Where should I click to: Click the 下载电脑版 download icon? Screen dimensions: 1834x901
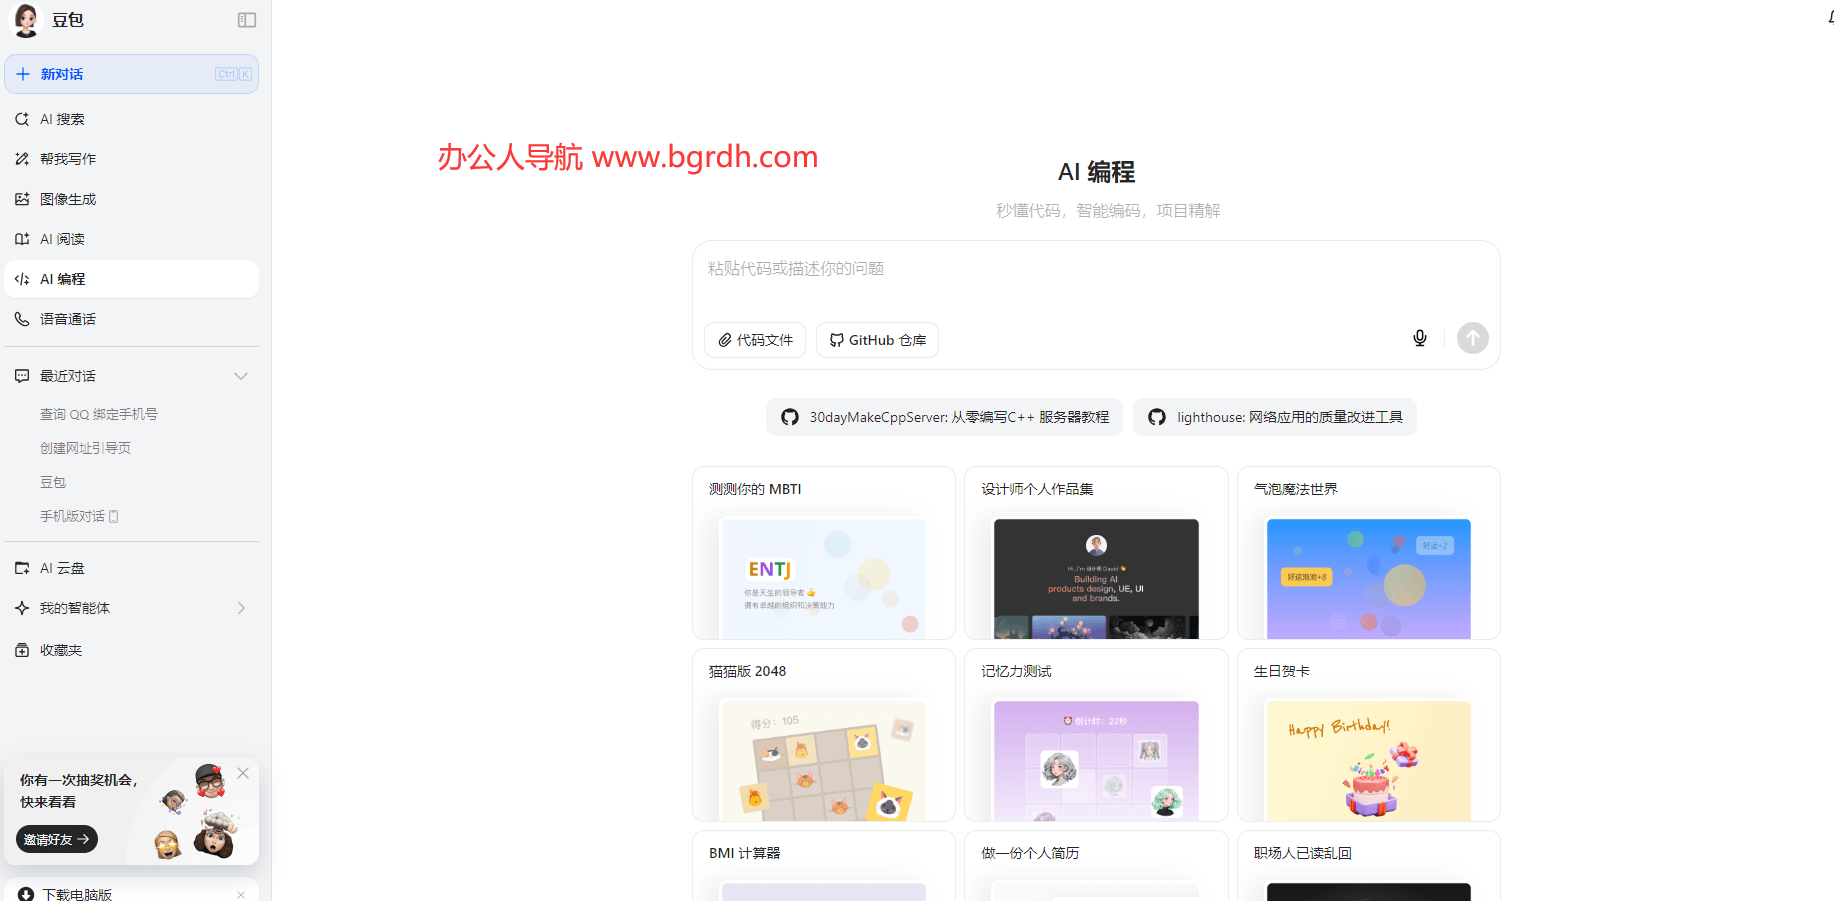tap(26, 894)
